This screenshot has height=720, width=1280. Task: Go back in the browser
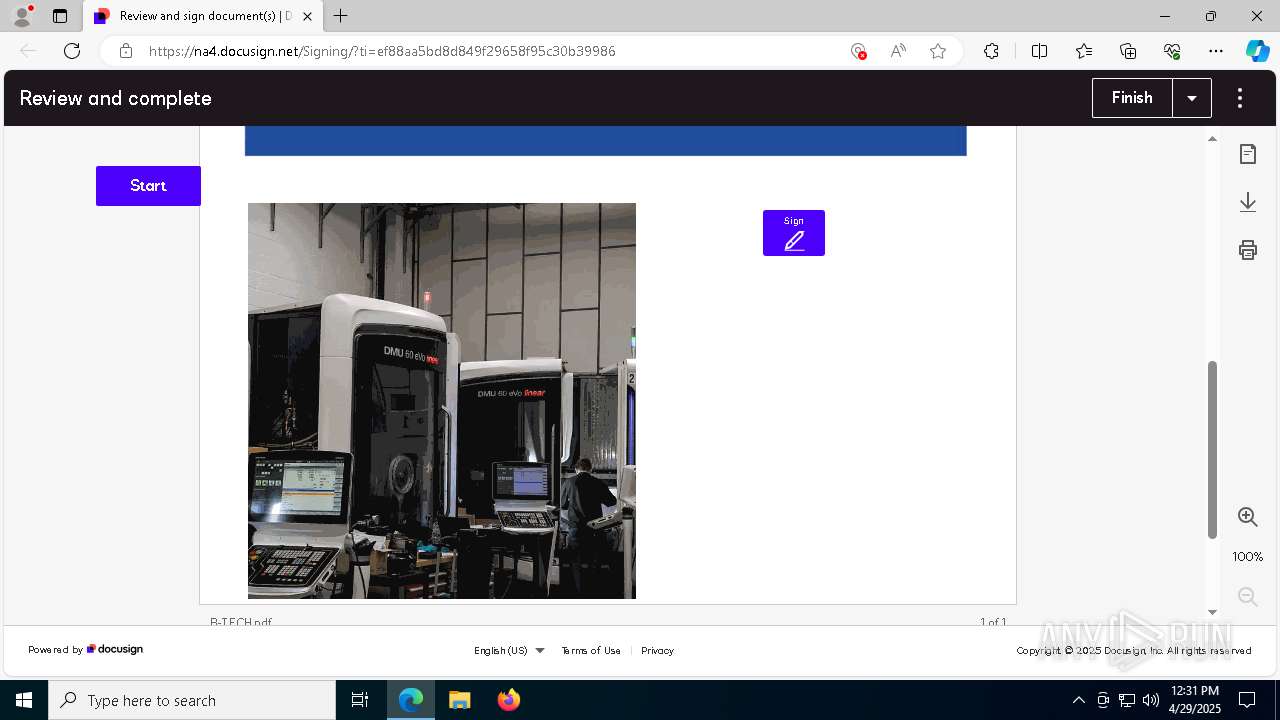pos(28,51)
